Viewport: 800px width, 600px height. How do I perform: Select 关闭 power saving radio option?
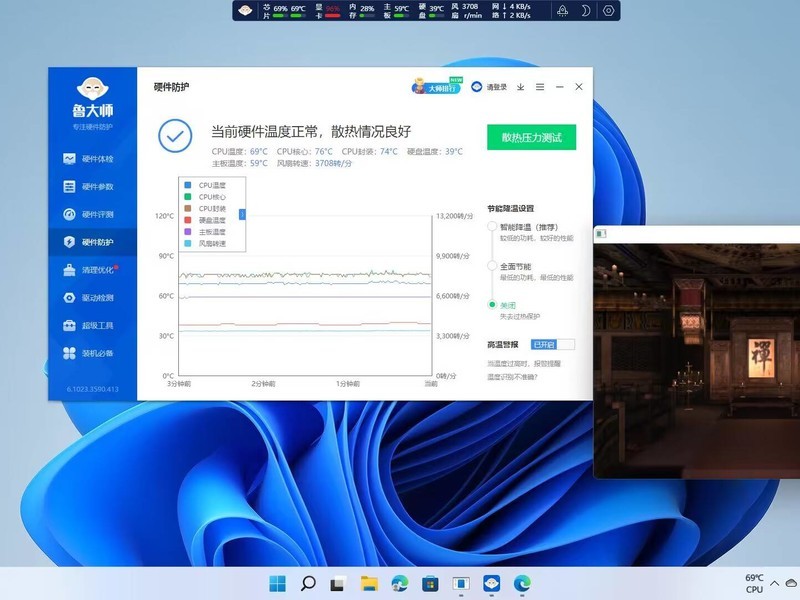pyautogui.click(x=492, y=305)
